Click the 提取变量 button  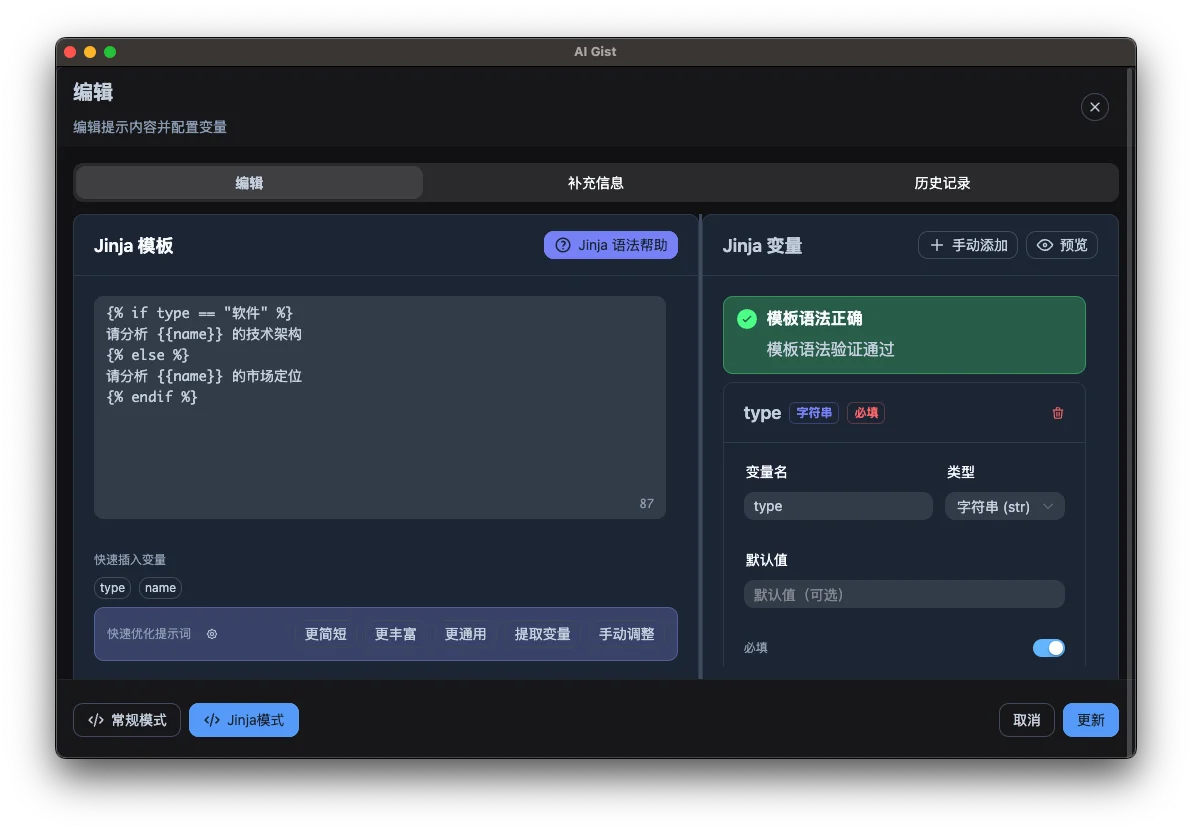(542, 633)
